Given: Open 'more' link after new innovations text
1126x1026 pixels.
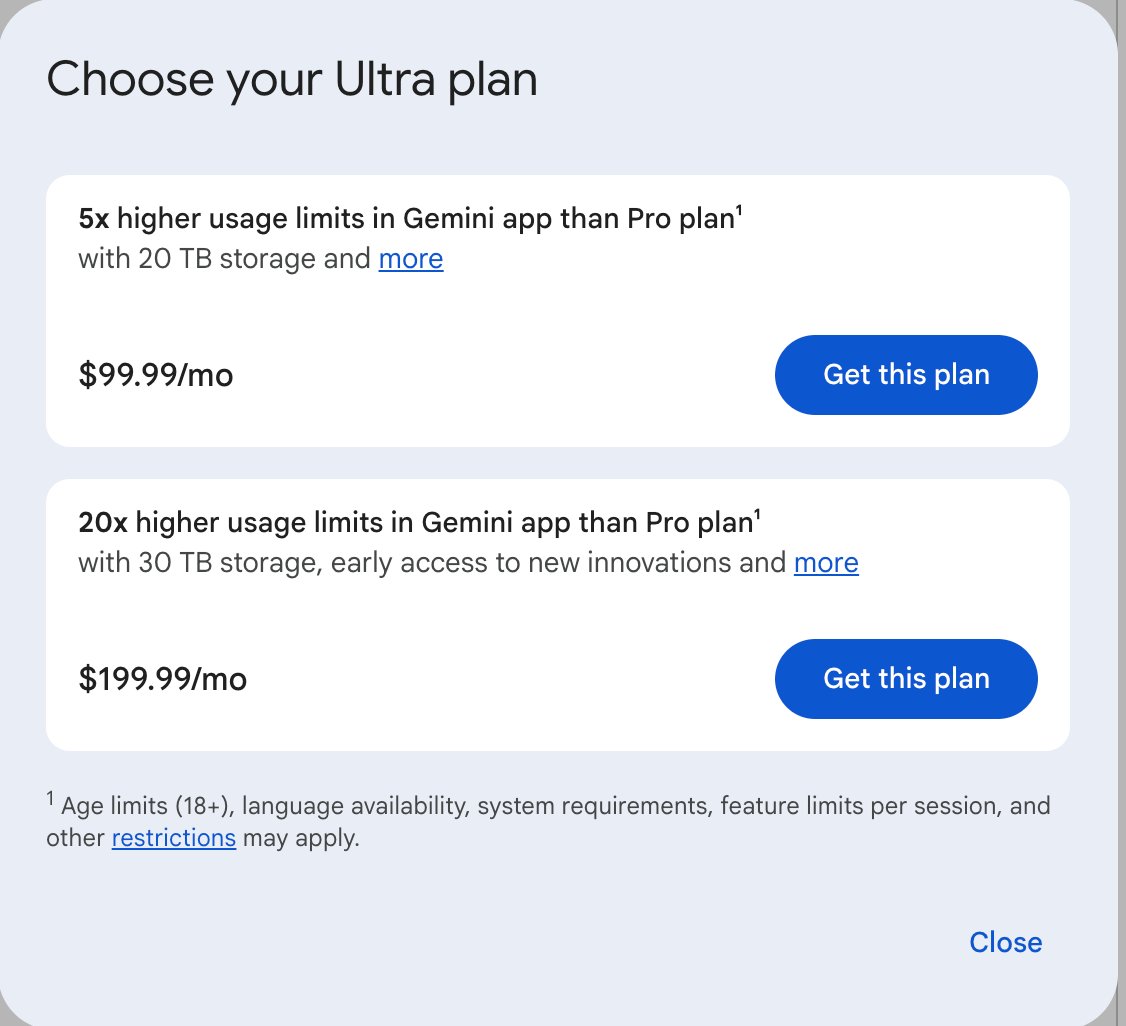Looking at the screenshot, I should pos(826,563).
